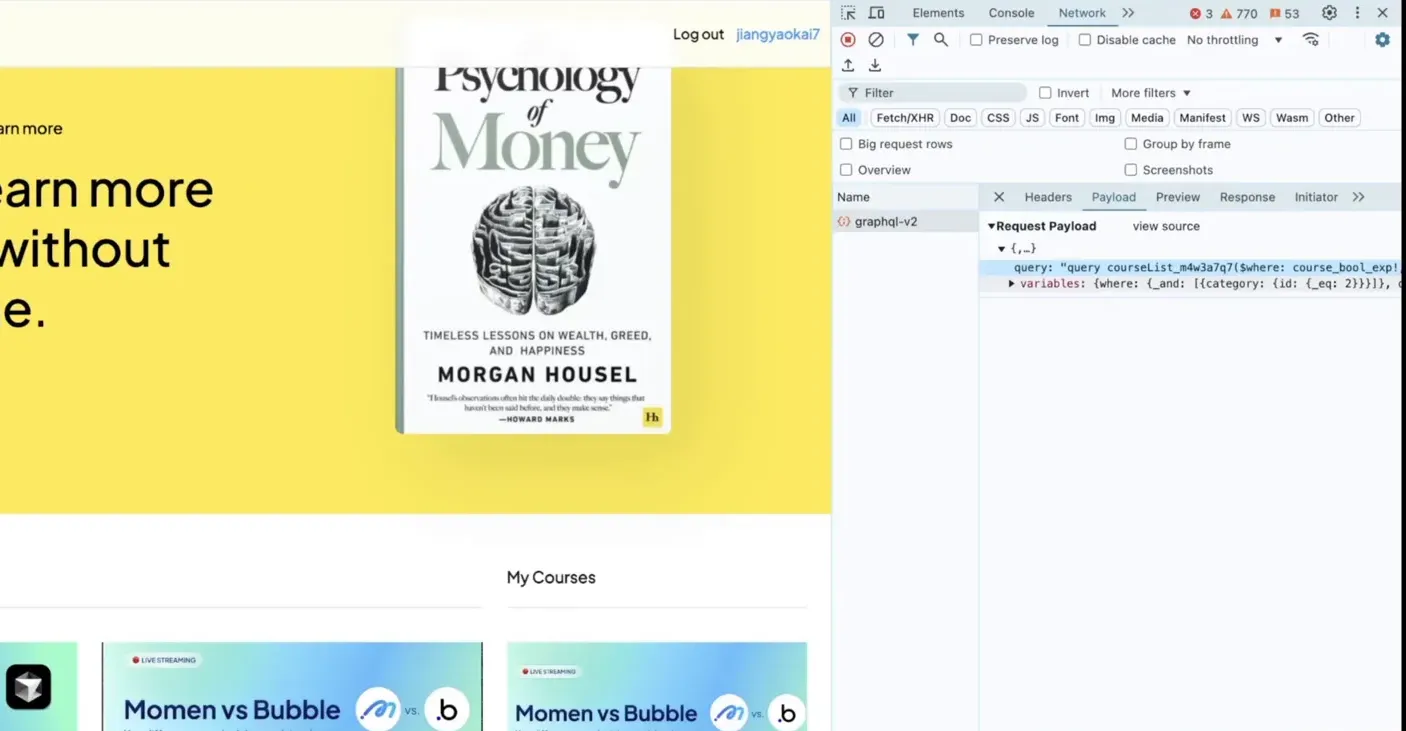The width and height of the screenshot is (1406, 731).
Task: Click view source link in payload
Action: point(1166,226)
